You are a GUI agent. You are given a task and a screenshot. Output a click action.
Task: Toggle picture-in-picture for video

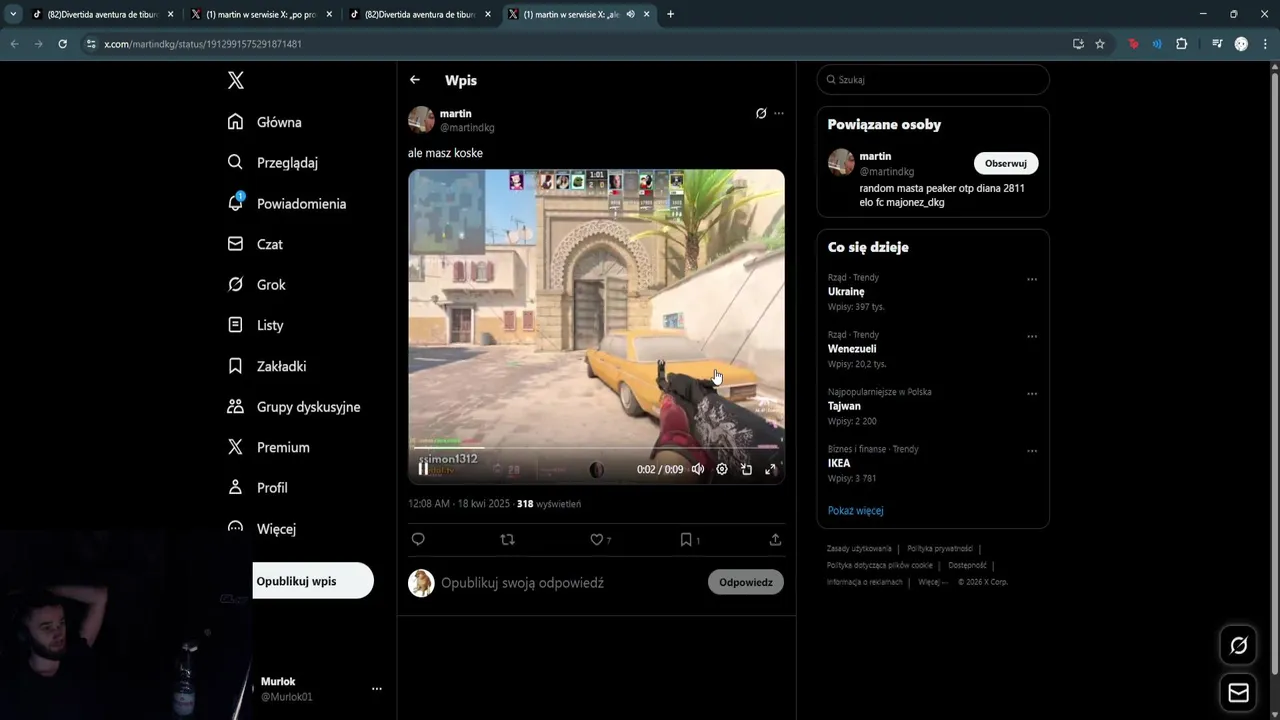(x=746, y=469)
